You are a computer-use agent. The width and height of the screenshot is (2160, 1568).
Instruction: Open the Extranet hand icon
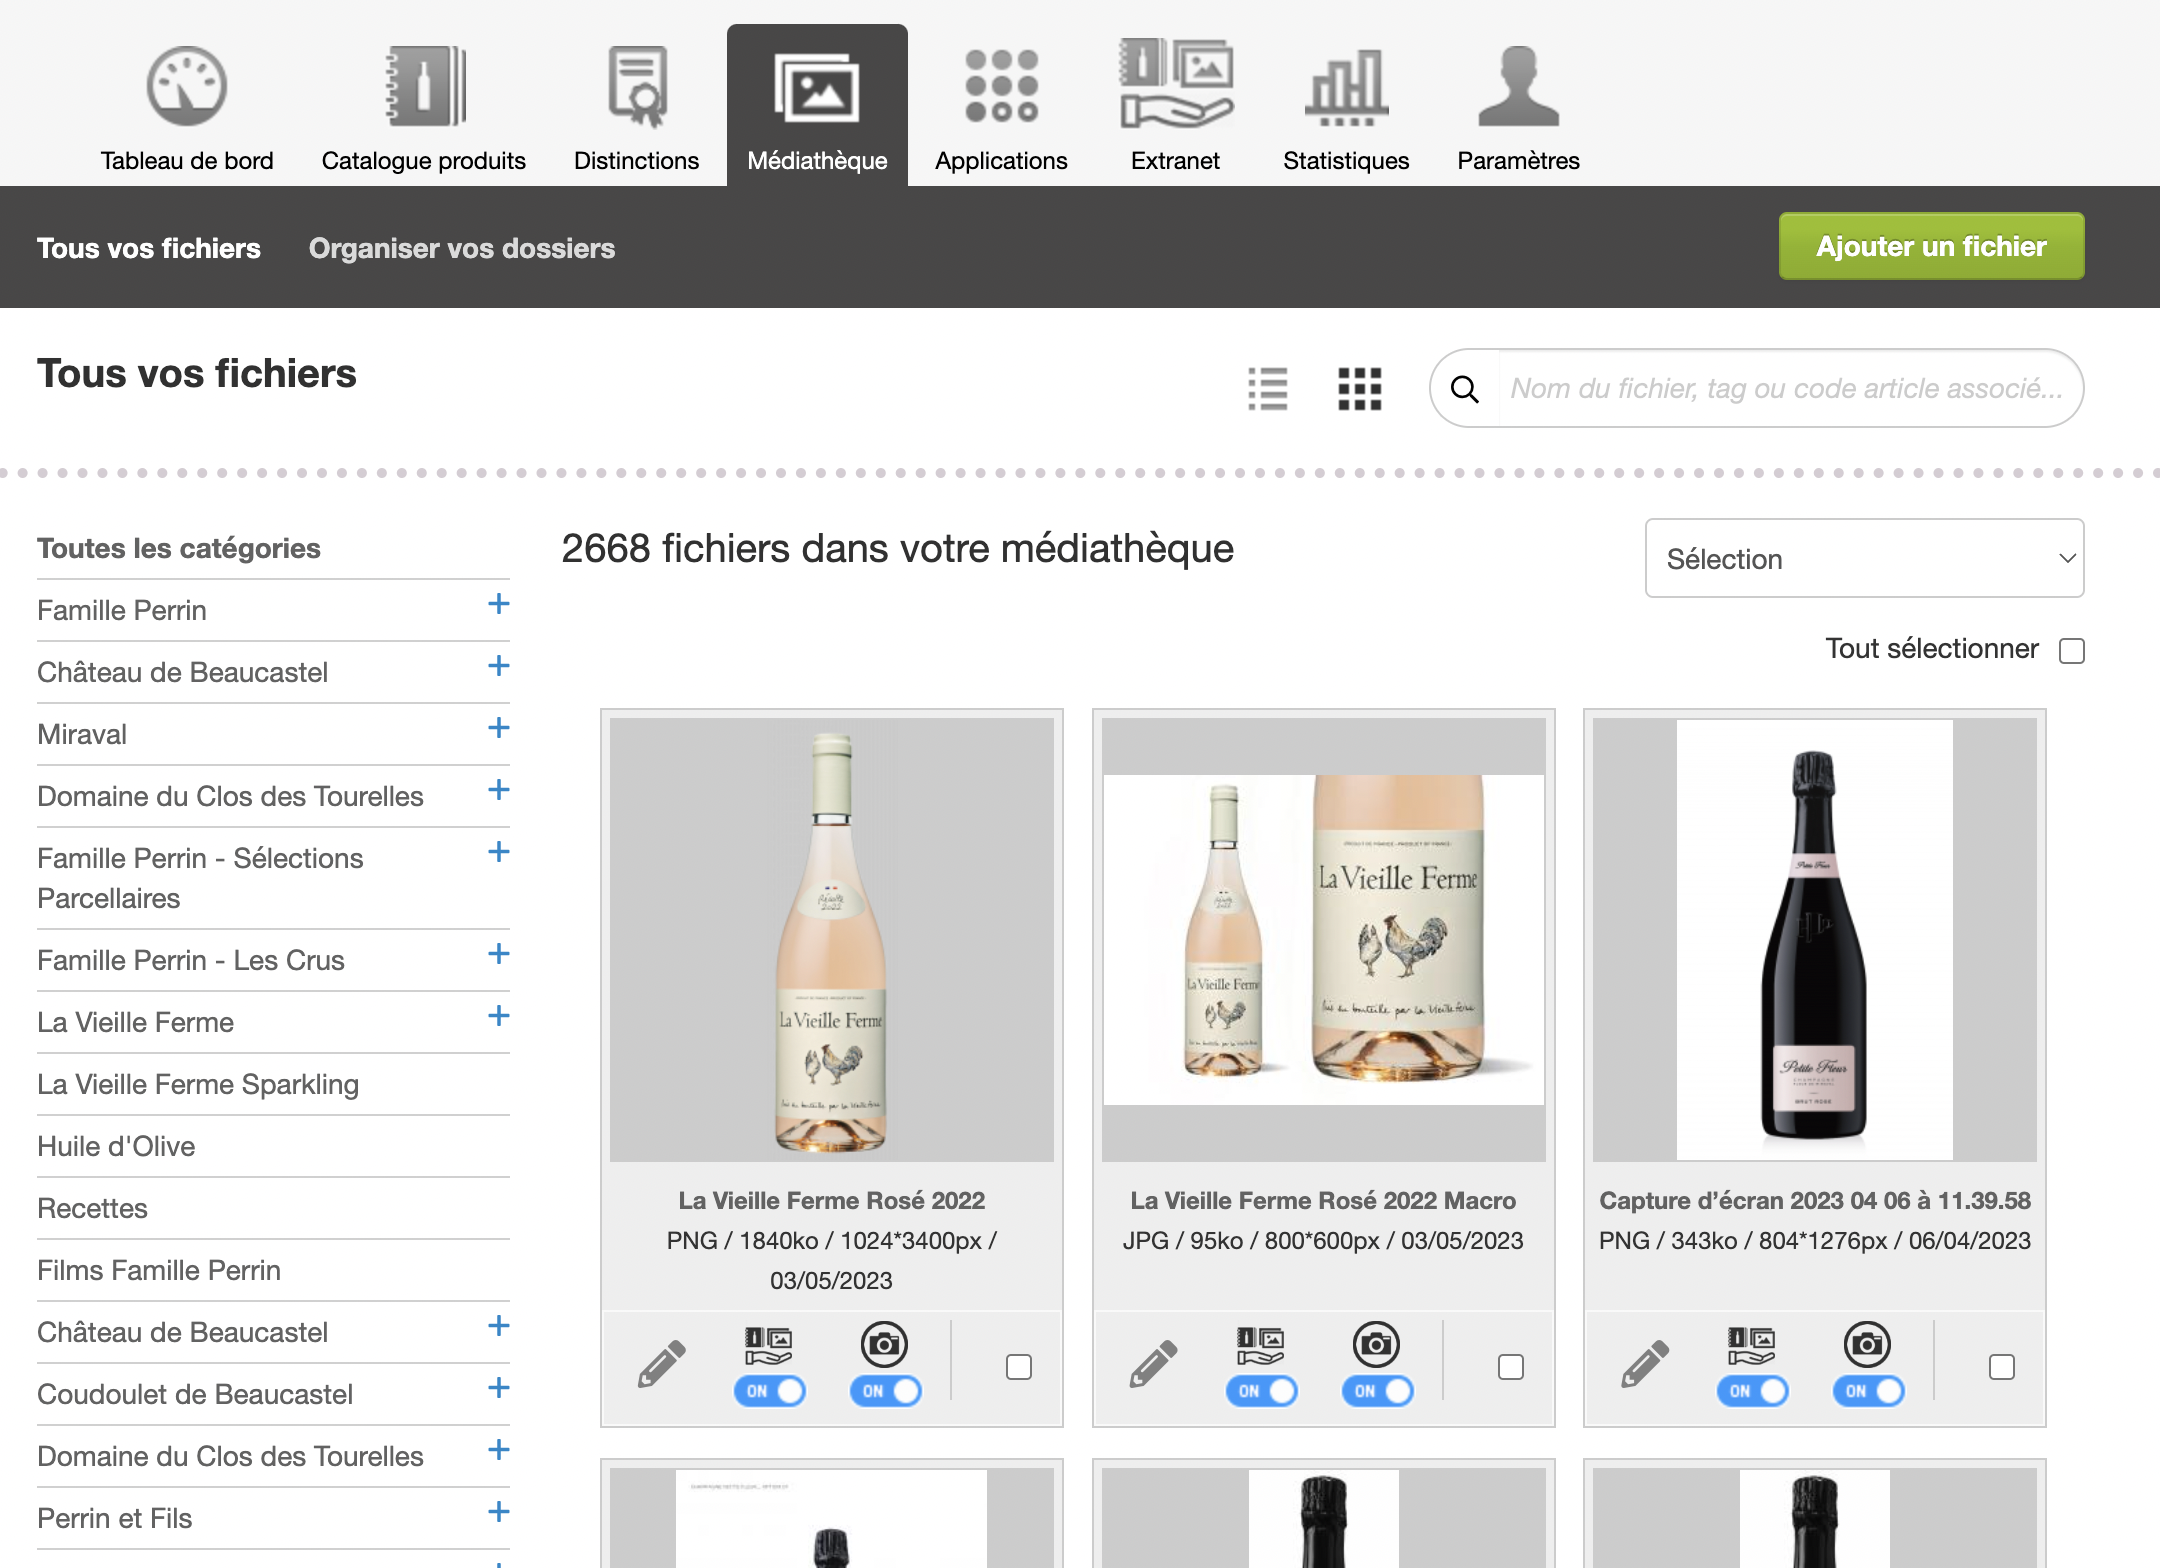[x=1176, y=84]
